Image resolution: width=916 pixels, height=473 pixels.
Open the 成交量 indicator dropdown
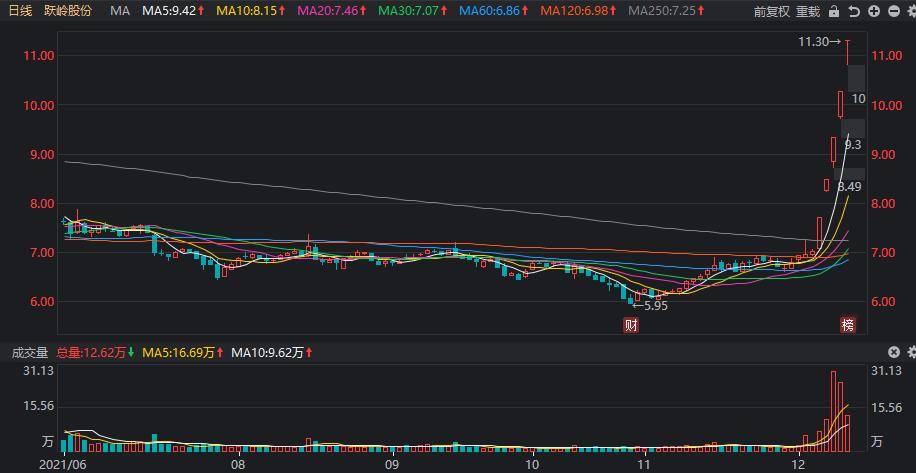30,352
